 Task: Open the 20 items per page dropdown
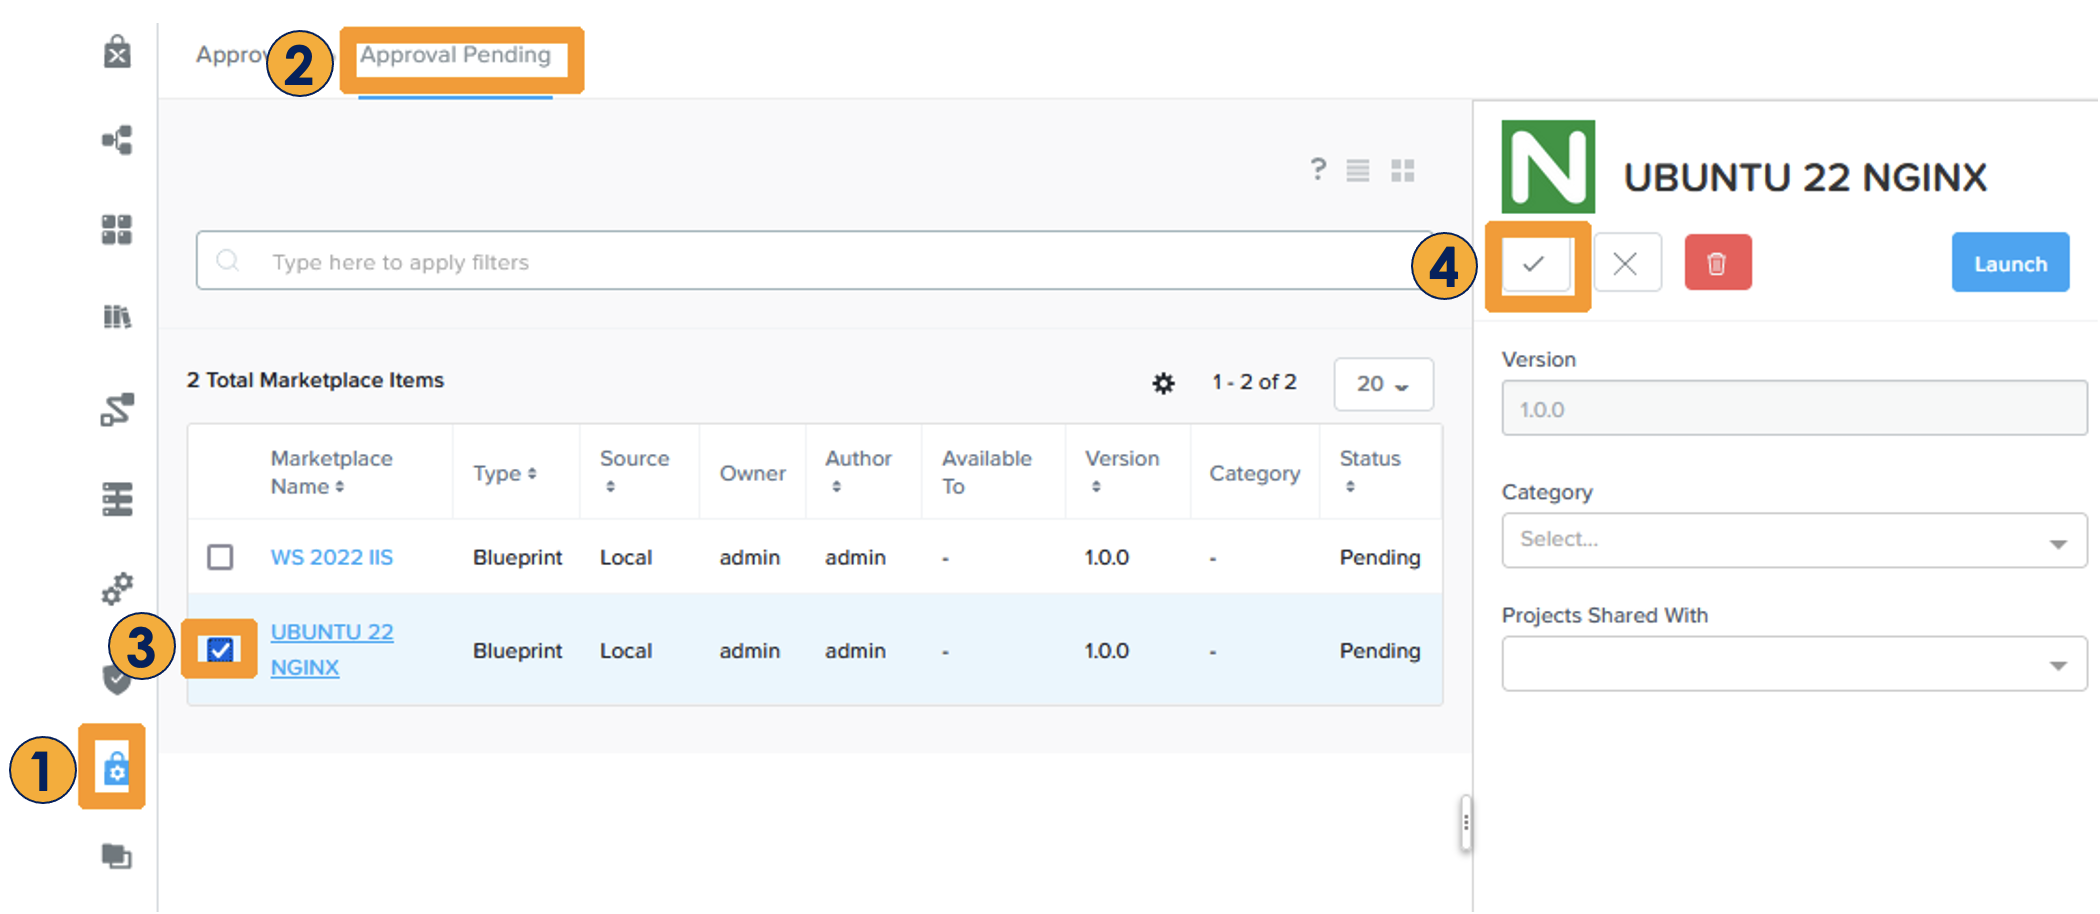click(x=1383, y=384)
